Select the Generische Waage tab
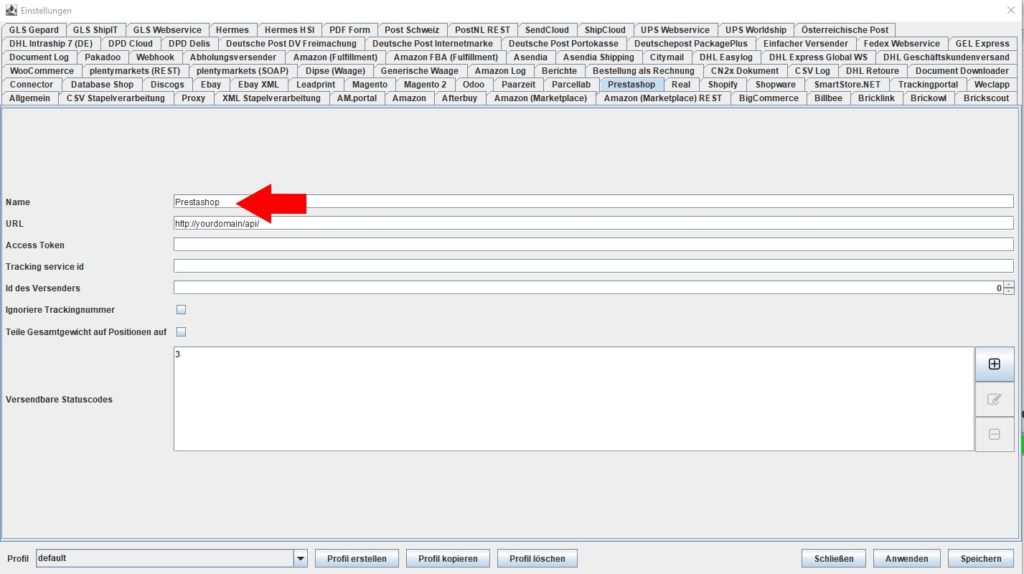1024x574 pixels. pyautogui.click(x=419, y=71)
